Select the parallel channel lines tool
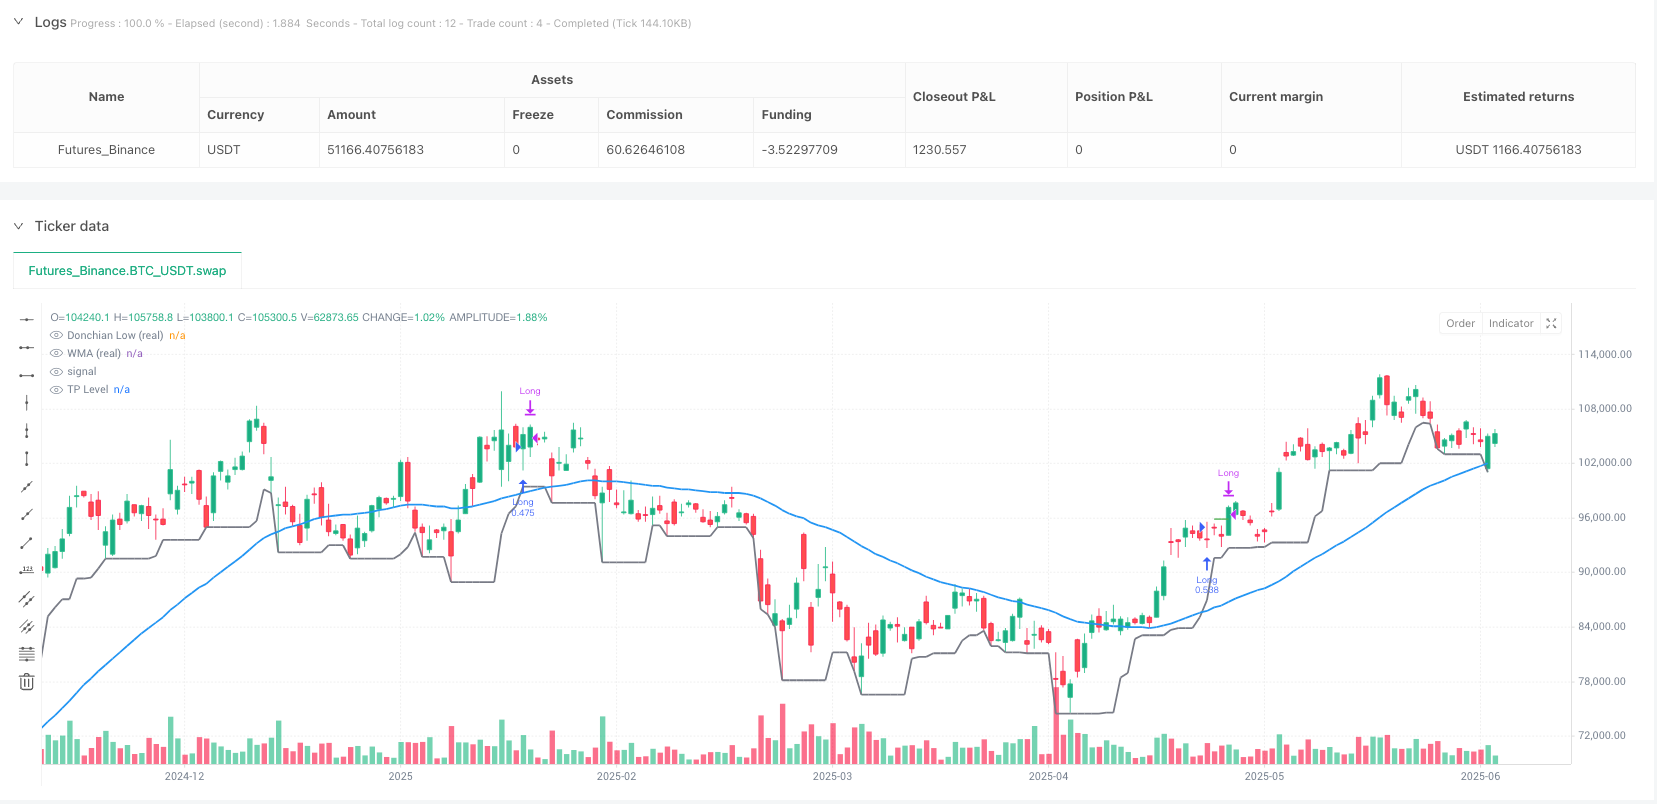The height and width of the screenshot is (804, 1657). click(x=27, y=598)
